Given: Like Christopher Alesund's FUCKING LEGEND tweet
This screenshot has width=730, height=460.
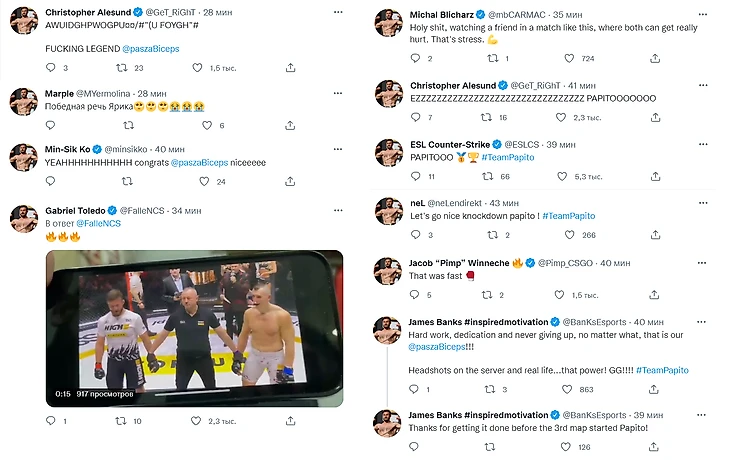Looking at the screenshot, I should pos(205,68).
